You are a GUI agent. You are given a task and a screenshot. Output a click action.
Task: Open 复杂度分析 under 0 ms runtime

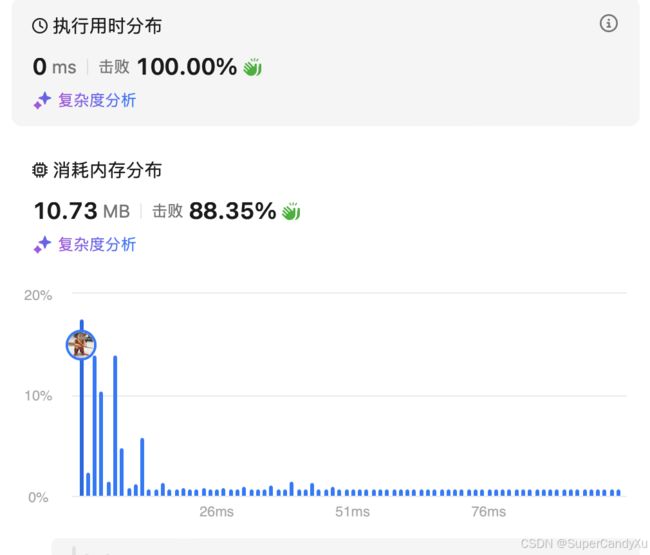pos(97,100)
